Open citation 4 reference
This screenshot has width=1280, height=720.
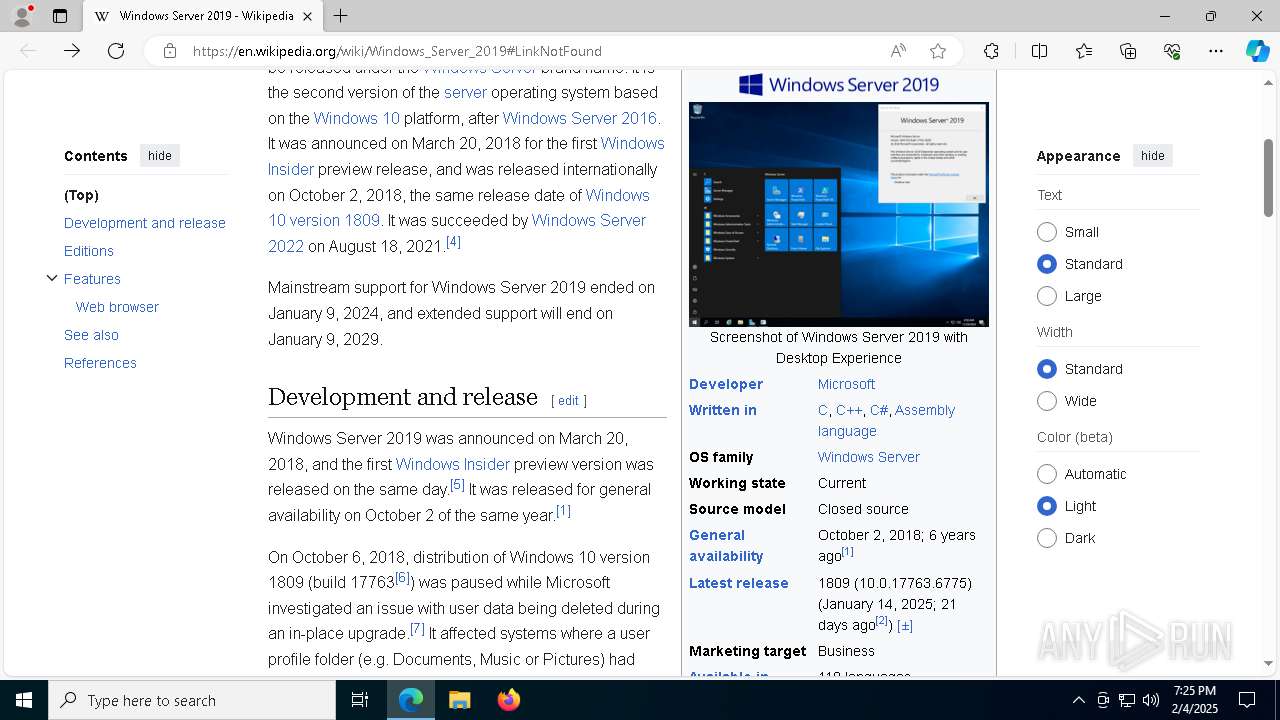(453, 242)
